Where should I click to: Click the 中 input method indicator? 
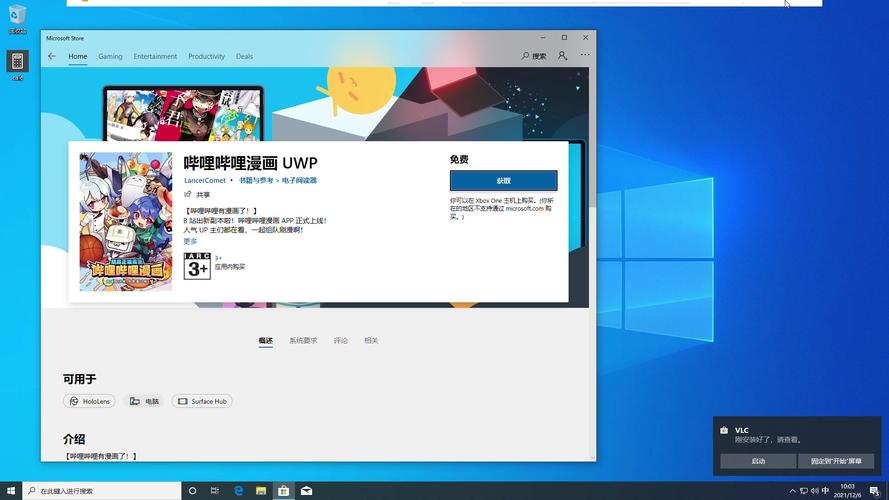coord(826,491)
